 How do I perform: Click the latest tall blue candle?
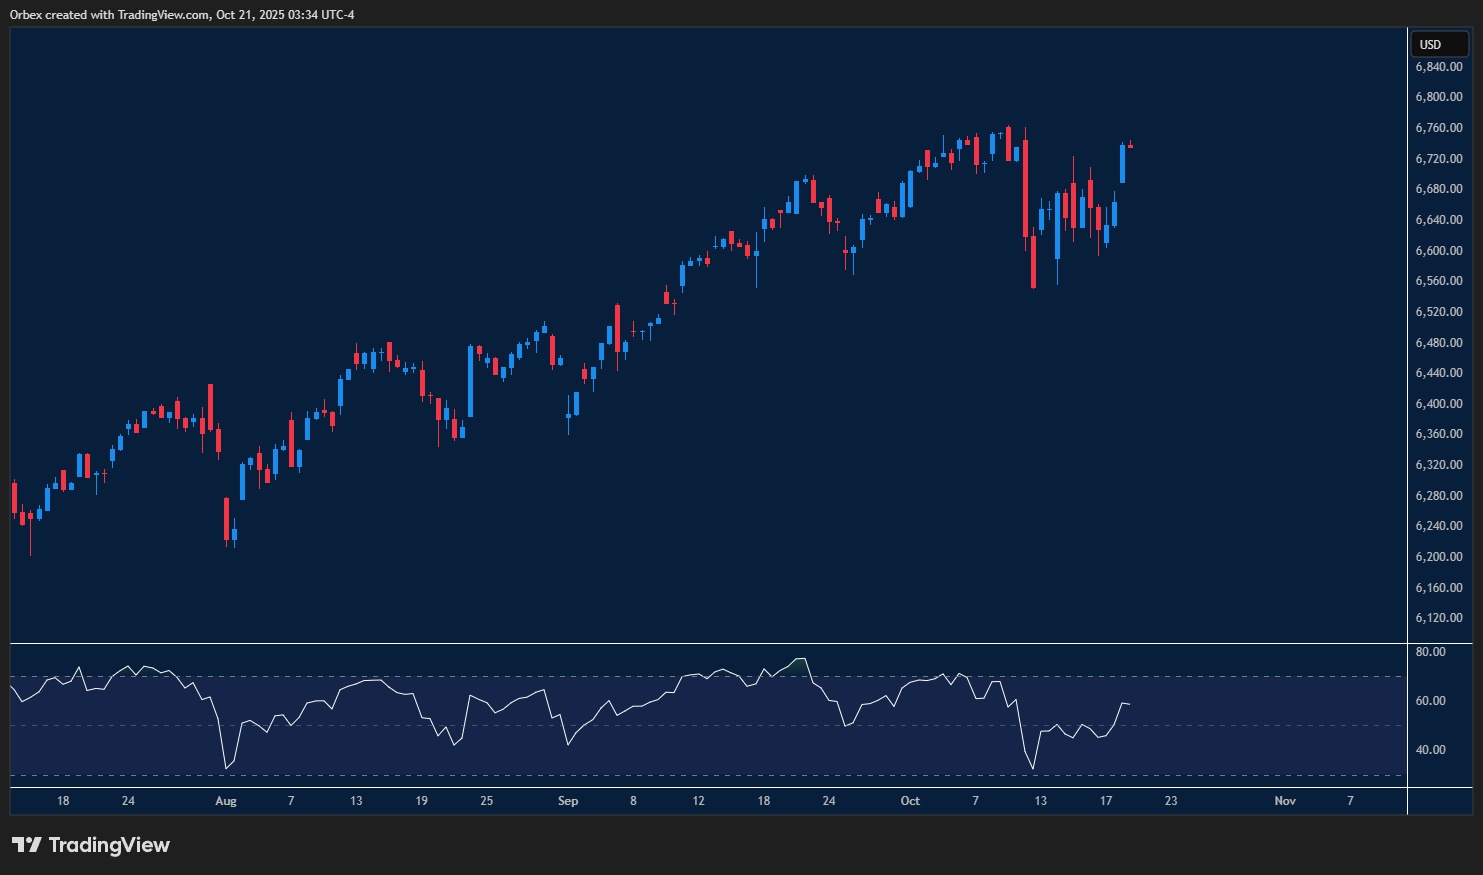pos(1122,164)
